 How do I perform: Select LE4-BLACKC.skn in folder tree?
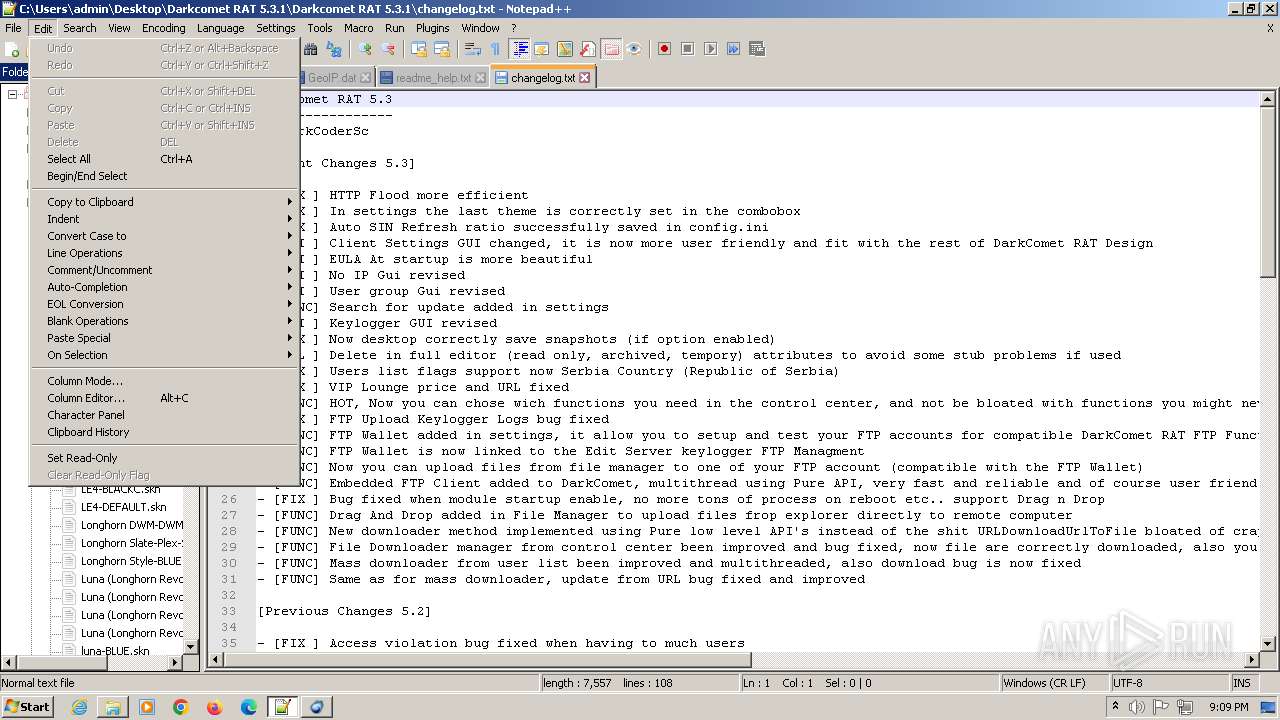(120, 489)
